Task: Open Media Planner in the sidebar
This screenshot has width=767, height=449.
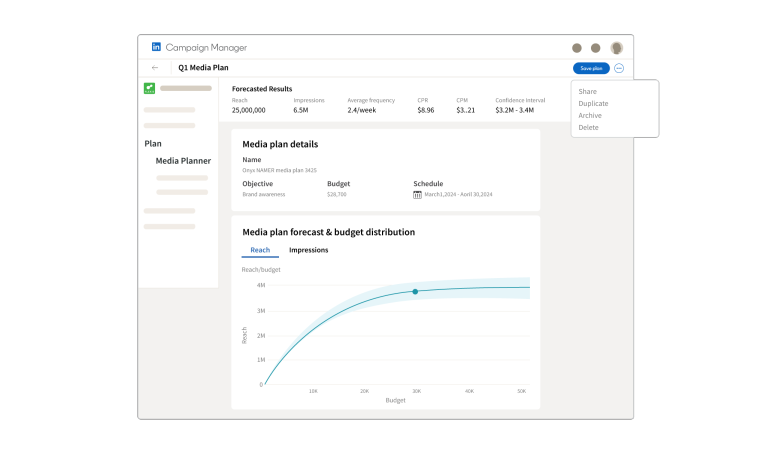Action: (183, 160)
